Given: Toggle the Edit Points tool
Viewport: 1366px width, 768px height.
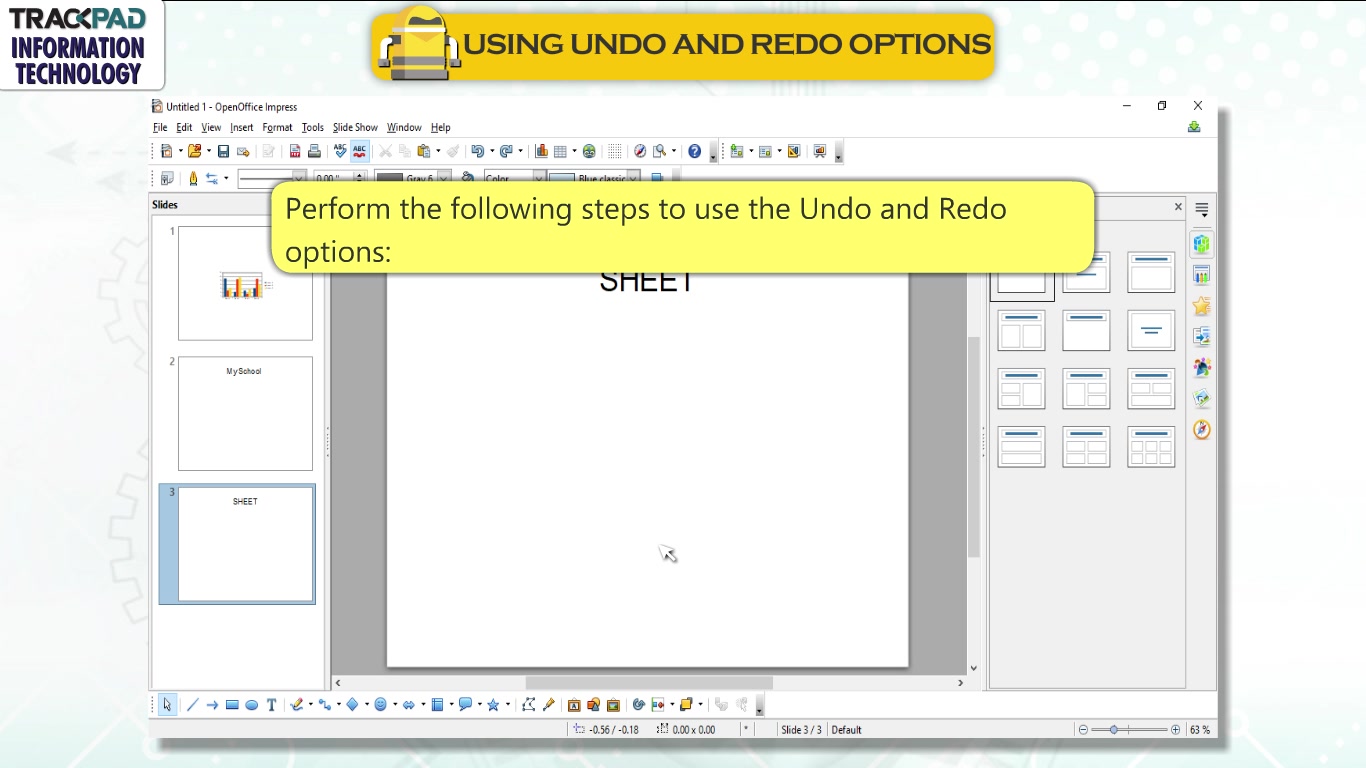Looking at the screenshot, I should [529, 705].
